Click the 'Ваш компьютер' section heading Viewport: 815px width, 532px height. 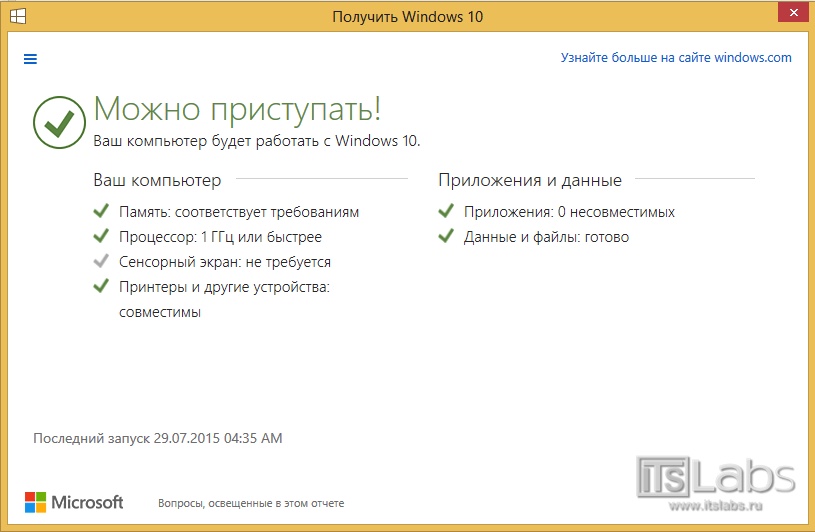pyautogui.click(x=157, y=180)
